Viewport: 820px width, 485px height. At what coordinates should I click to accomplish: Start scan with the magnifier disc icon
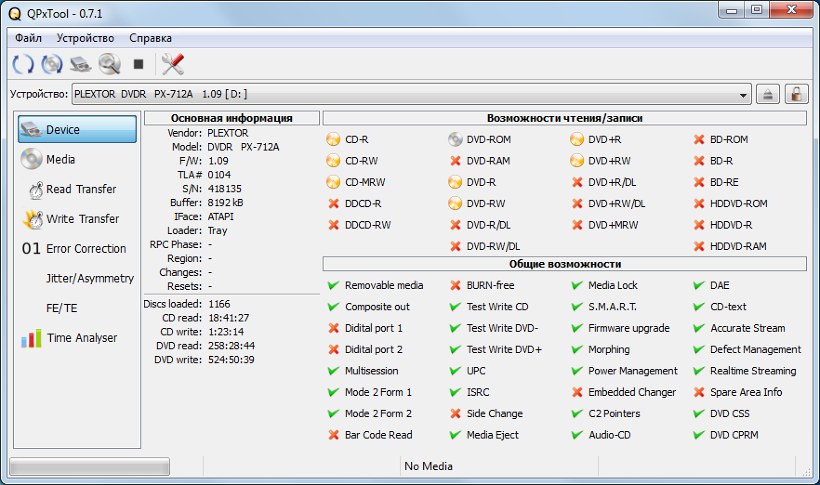pyautogui.click(x=109, y=64)
